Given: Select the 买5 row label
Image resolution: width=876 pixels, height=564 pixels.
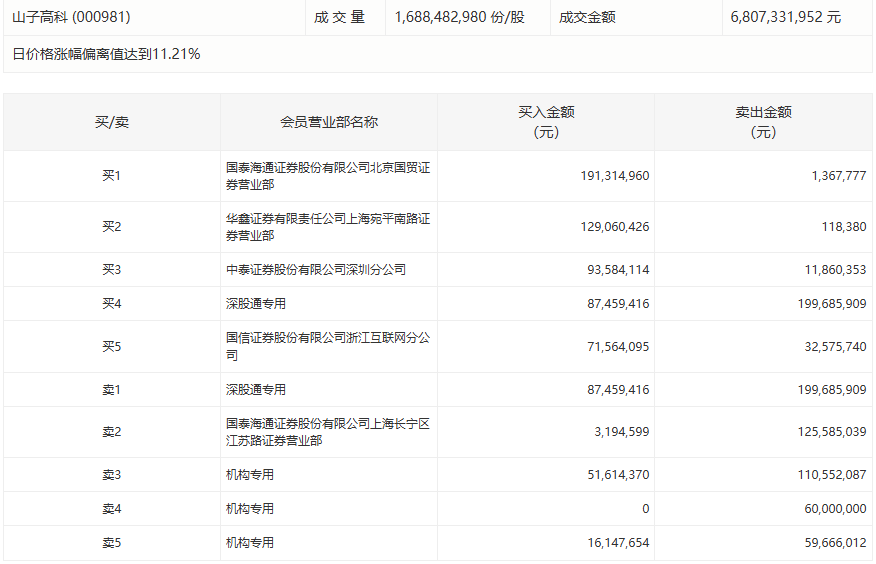Looking at the screenshot, I should (112, 347).
